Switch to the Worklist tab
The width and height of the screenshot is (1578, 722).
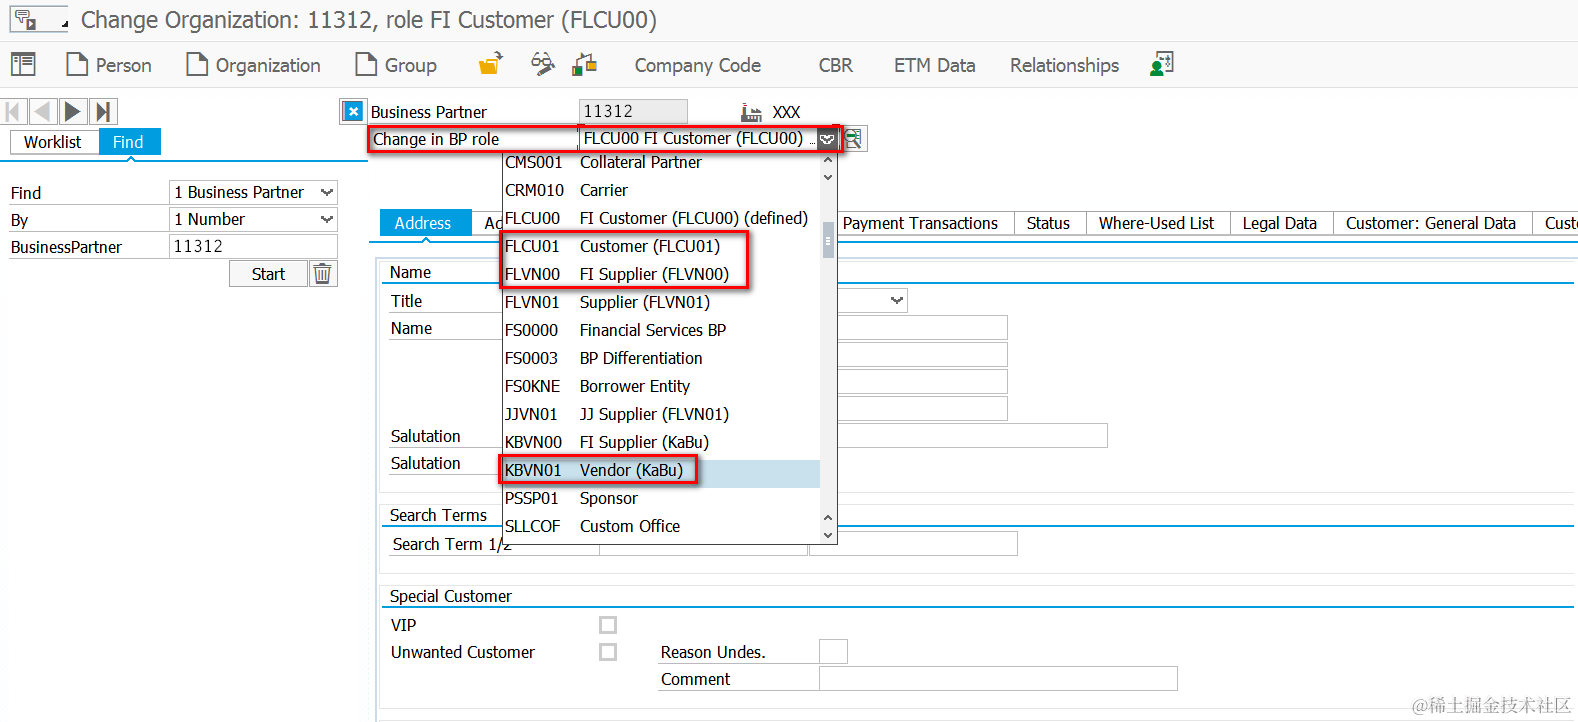53,142
